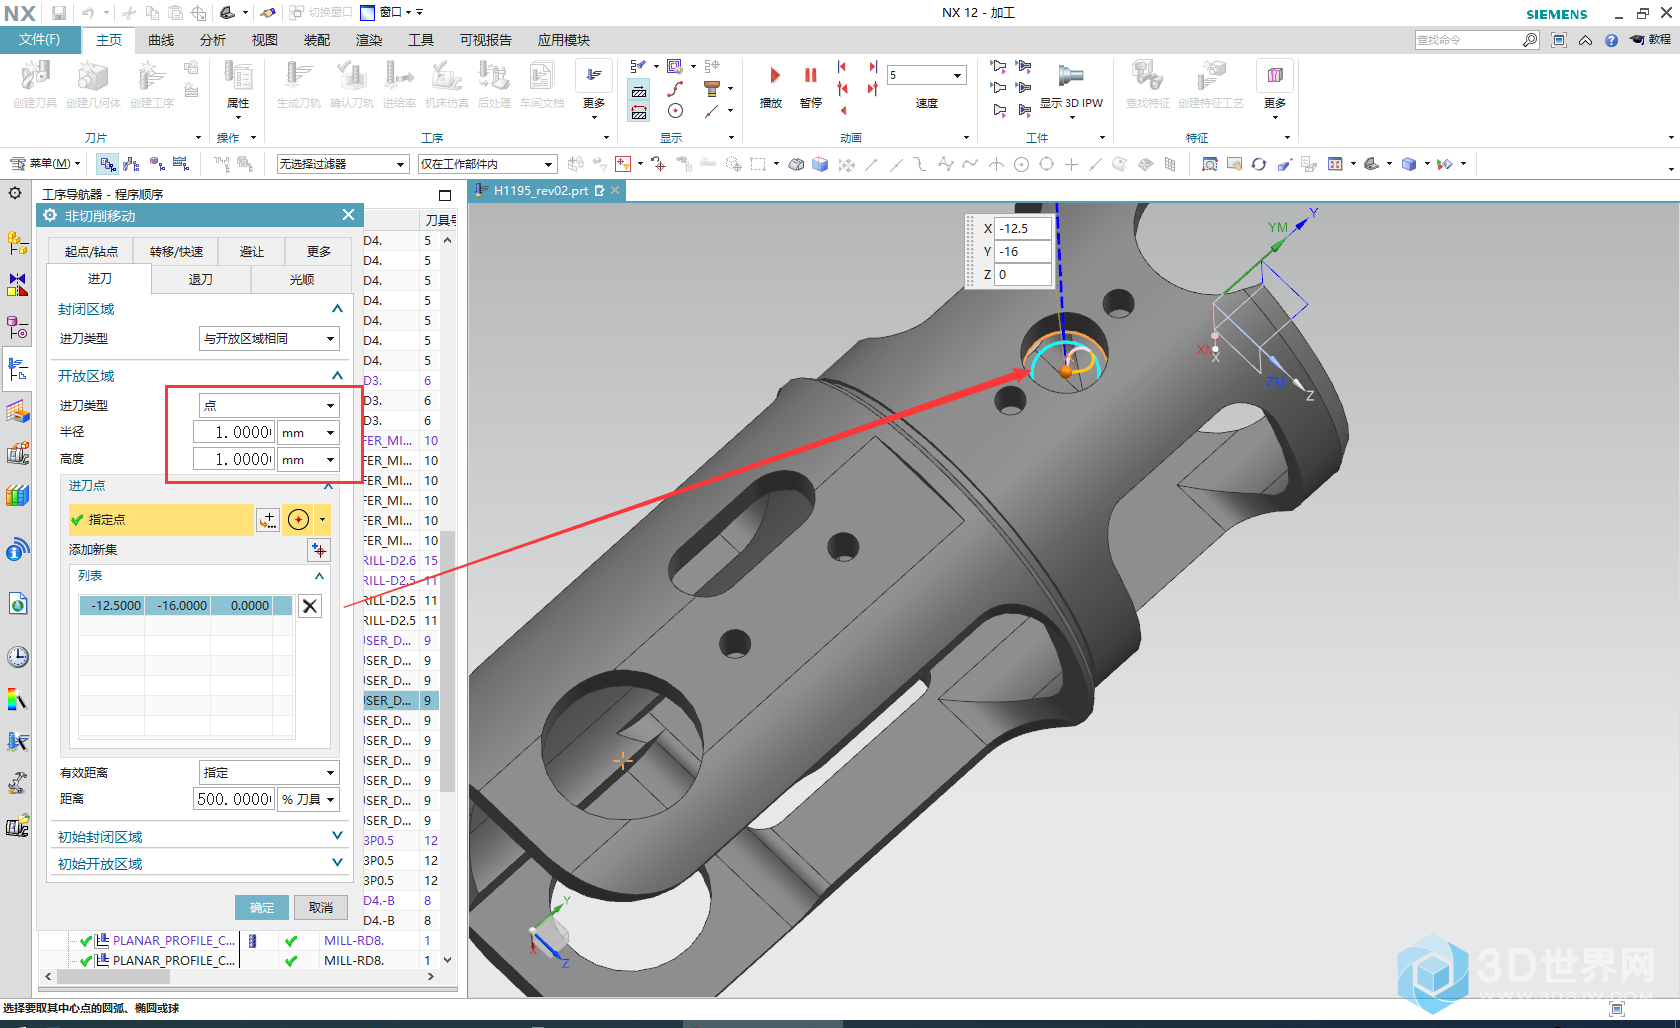The width and height of the screenshot is (1680, 1028).
Task: Open the 分析 ribbon tab
Action: (213, 40)
